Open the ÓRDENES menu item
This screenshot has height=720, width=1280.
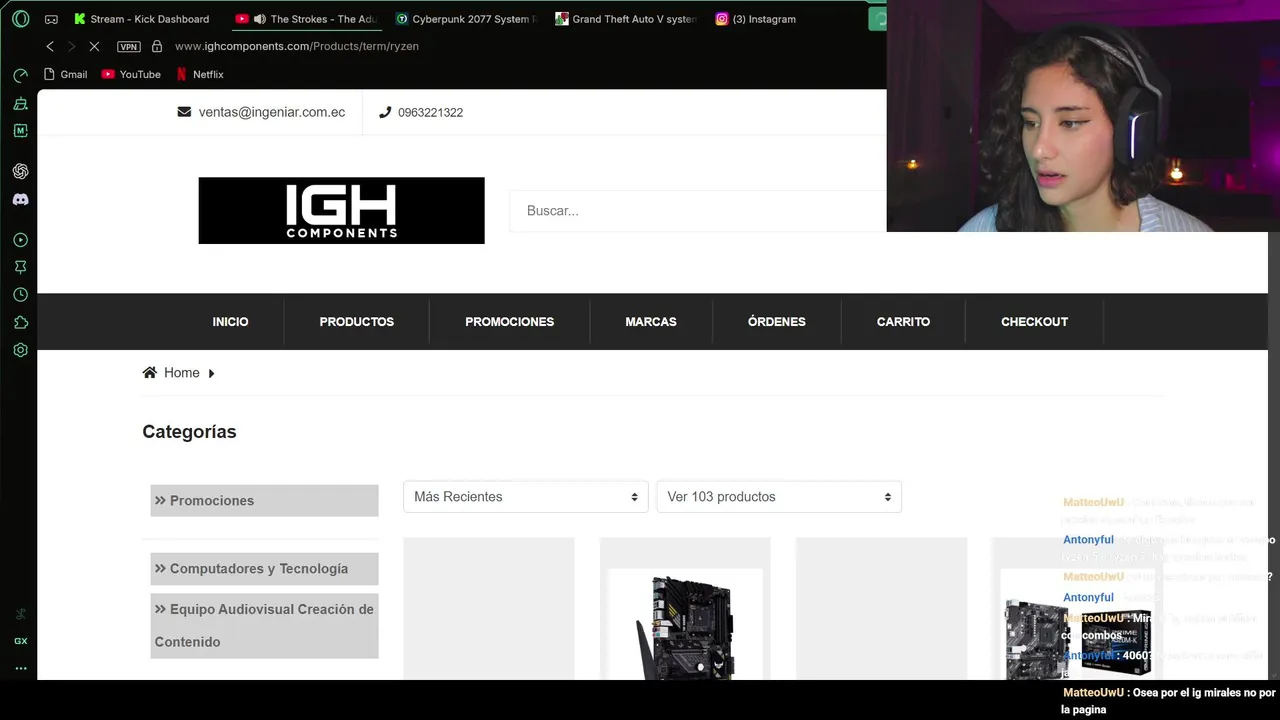[777, 322]
